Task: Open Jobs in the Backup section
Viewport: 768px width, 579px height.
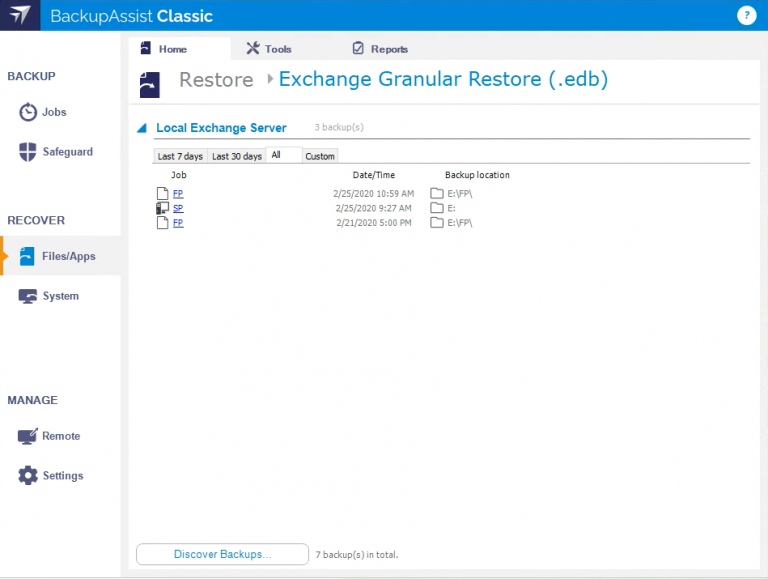Action: pyautogui.click(x=43, y=112)
